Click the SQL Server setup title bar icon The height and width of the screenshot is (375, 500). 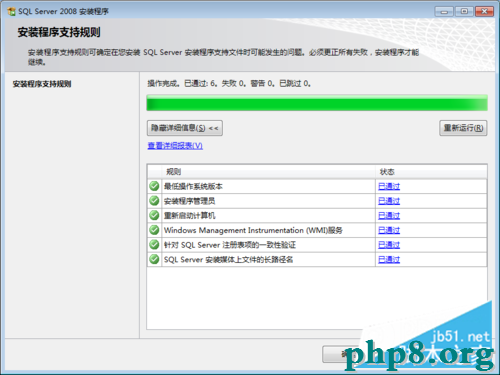(11, 12)
